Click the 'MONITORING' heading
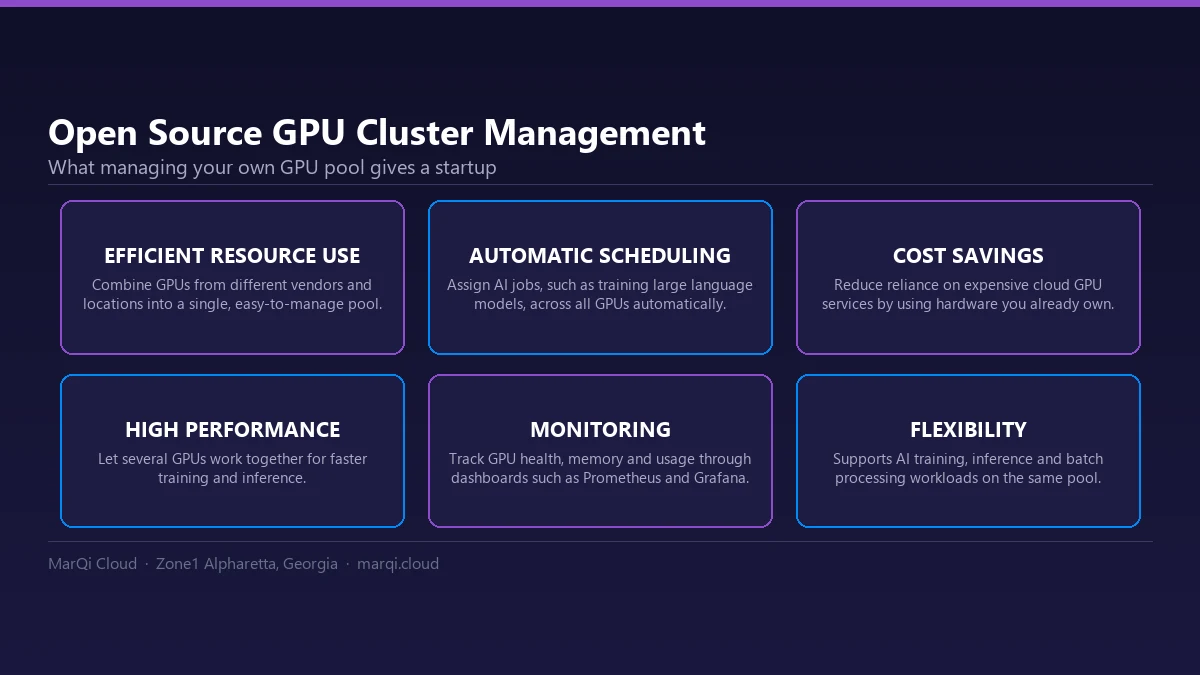 click(600, 430)
